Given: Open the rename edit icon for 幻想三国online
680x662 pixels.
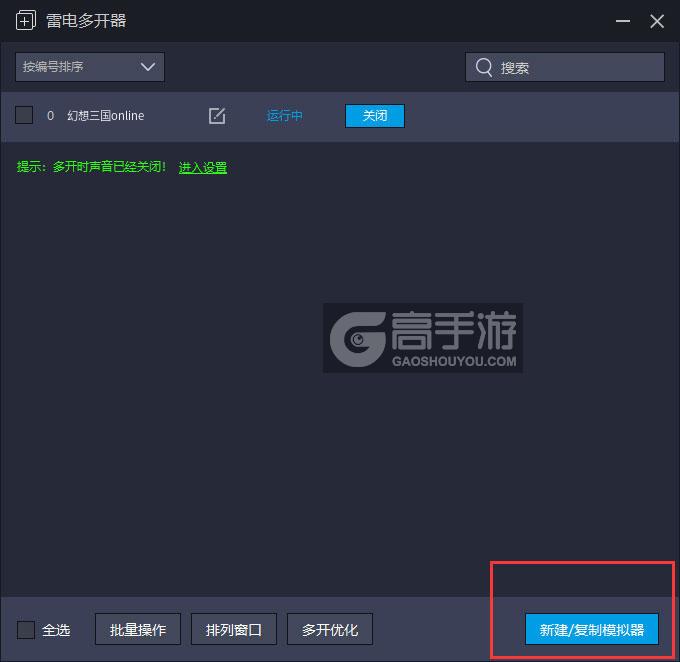Looking at the screenshot, I should coord(217,116).
